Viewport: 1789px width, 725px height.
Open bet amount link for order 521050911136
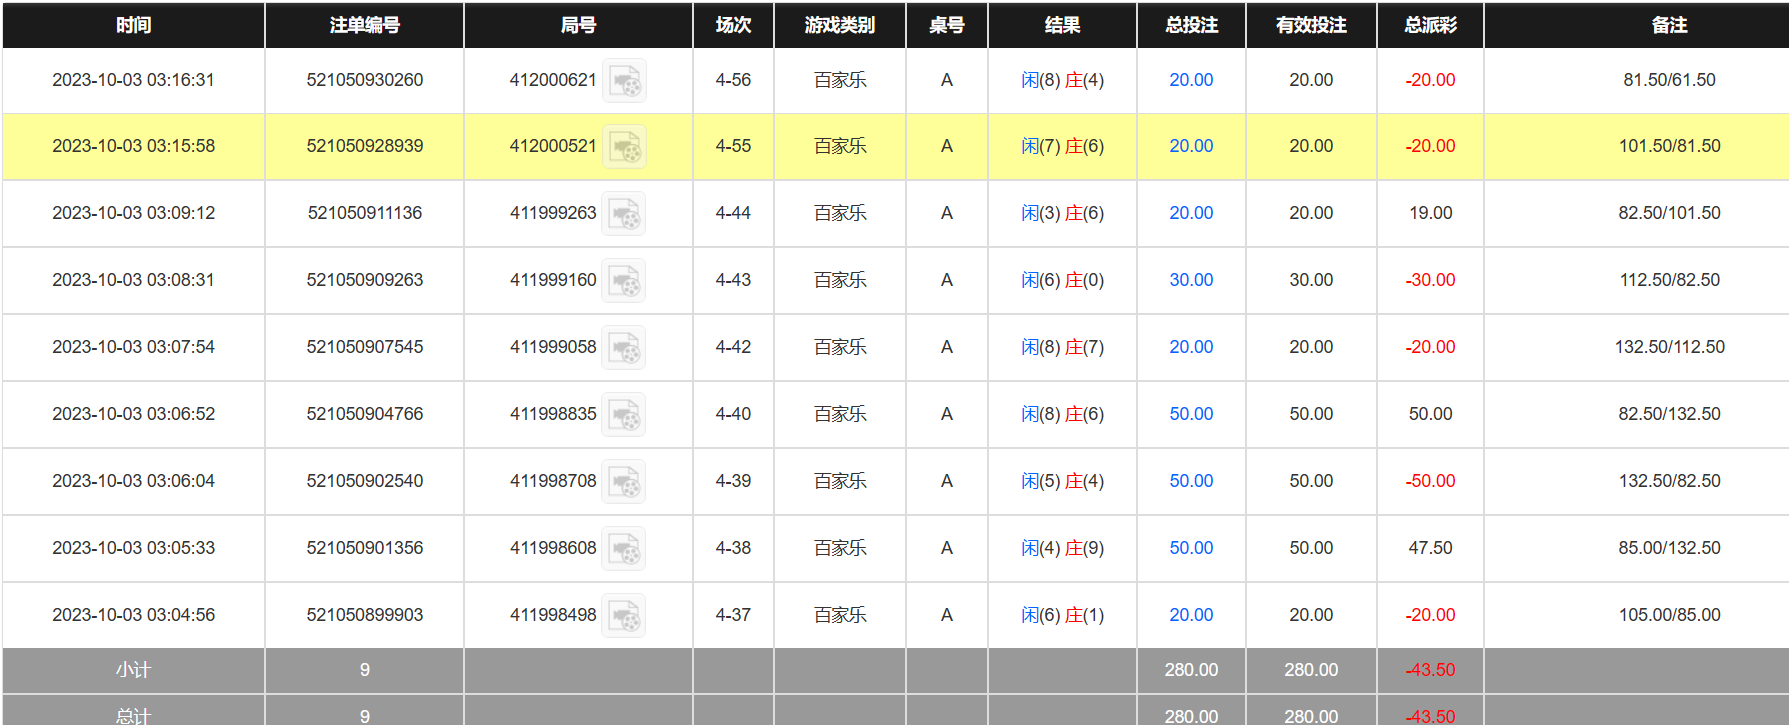[x=1191, y=213]
